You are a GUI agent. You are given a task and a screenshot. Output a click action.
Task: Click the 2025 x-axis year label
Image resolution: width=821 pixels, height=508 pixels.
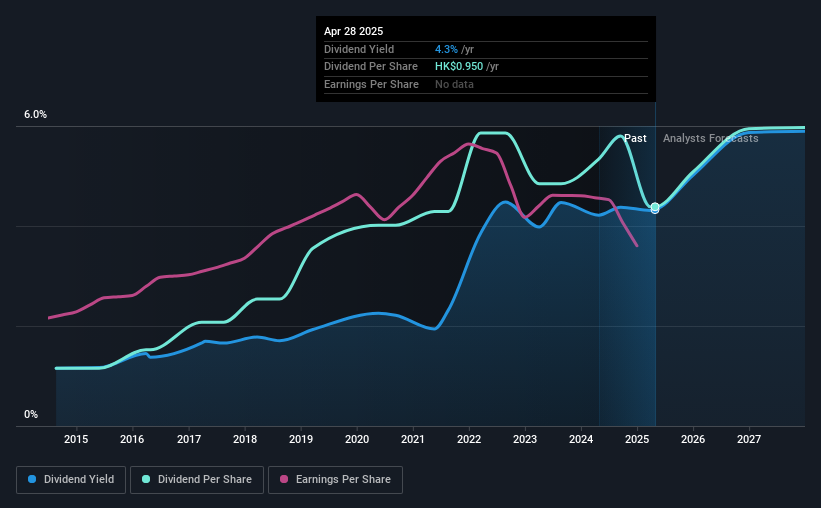point(637,439)
